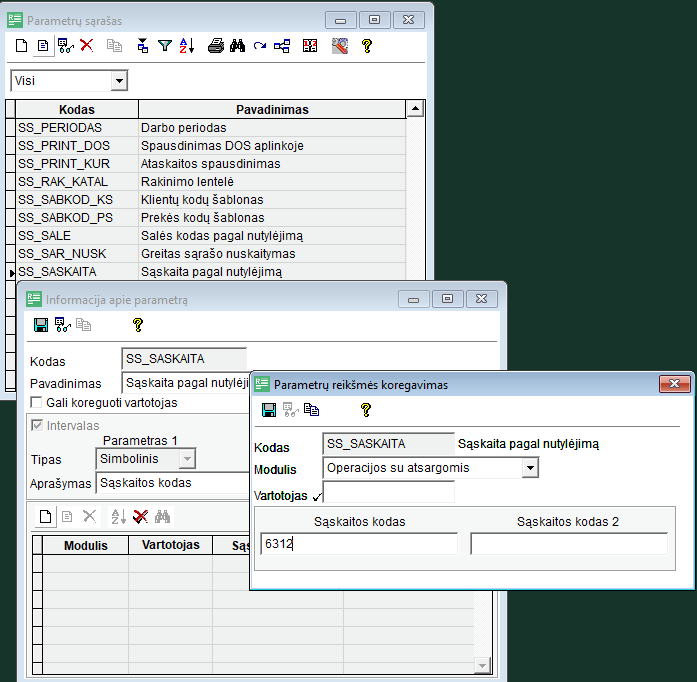Screen dimensions: 697x682
Task: Click the Modulis column header in values table
Action: pyautogui.click(x=86, y=546)
